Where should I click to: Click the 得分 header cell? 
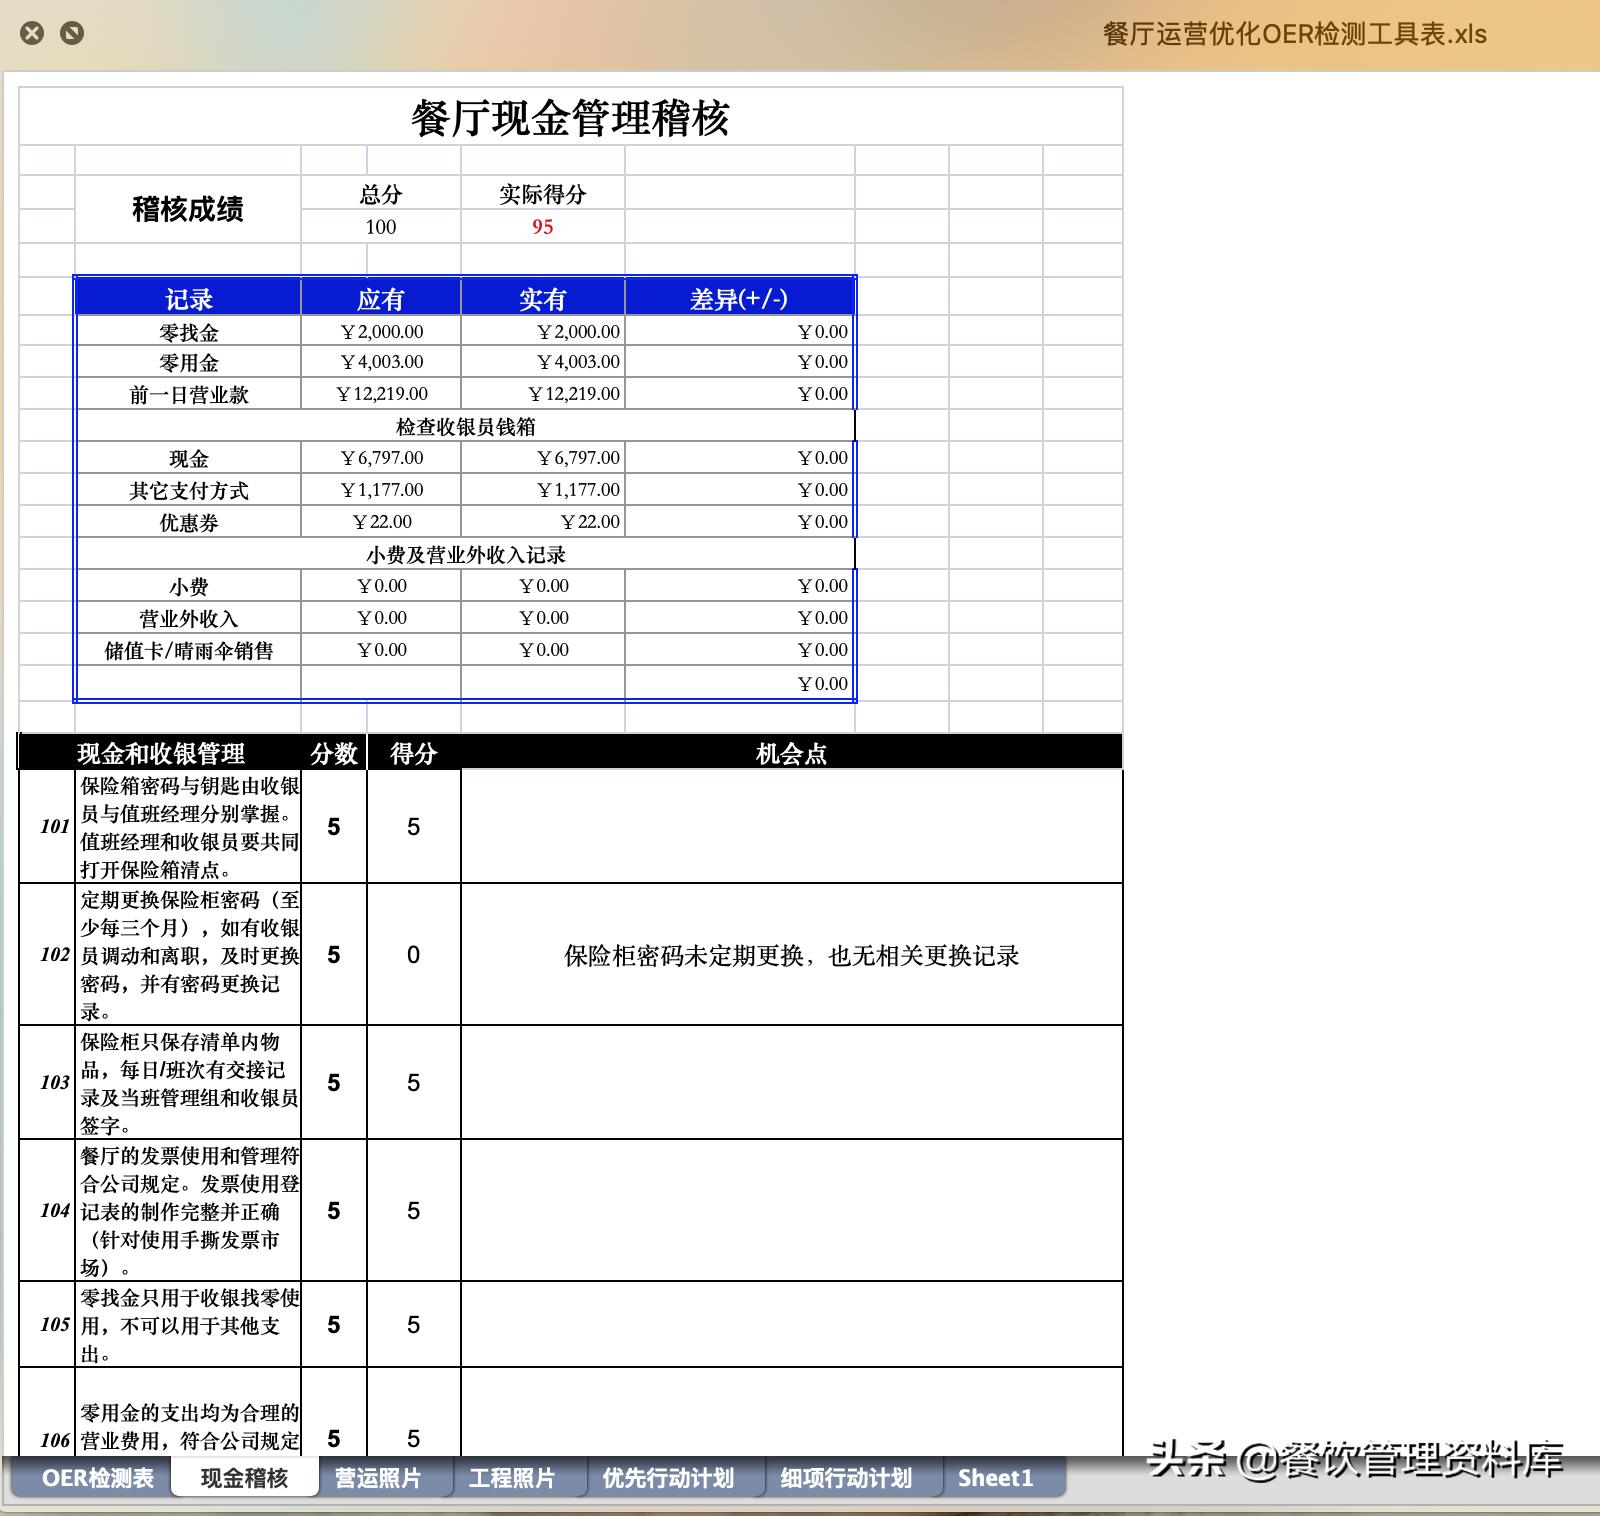coord(414,753)
